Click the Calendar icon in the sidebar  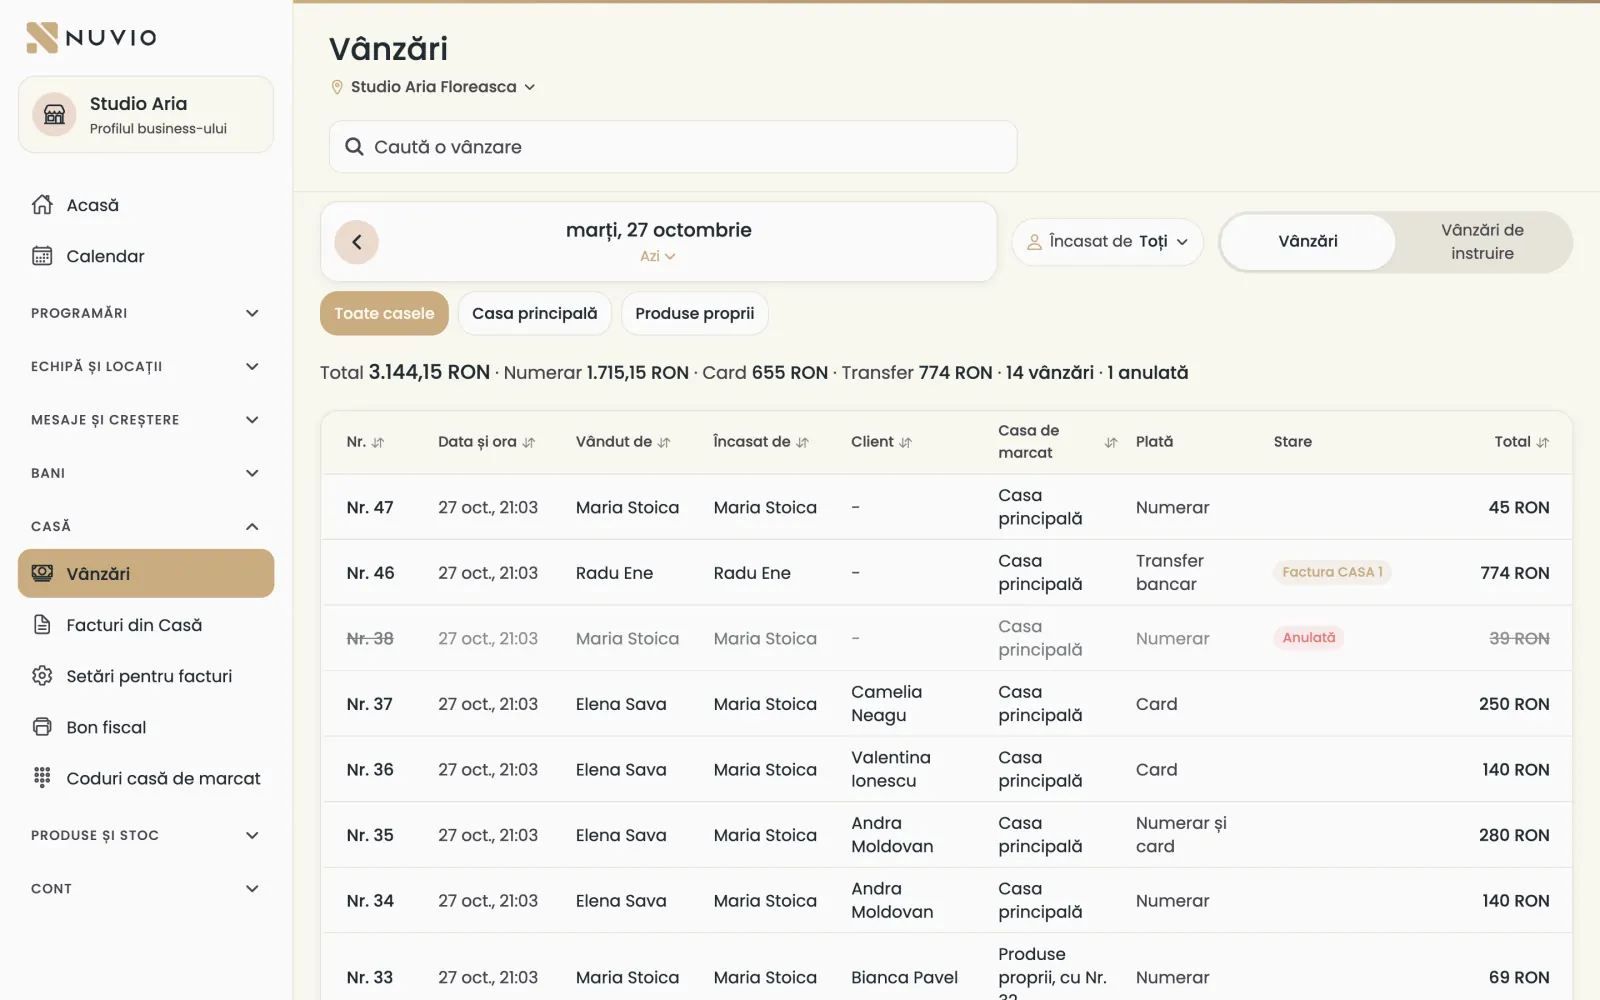(42, 256)
